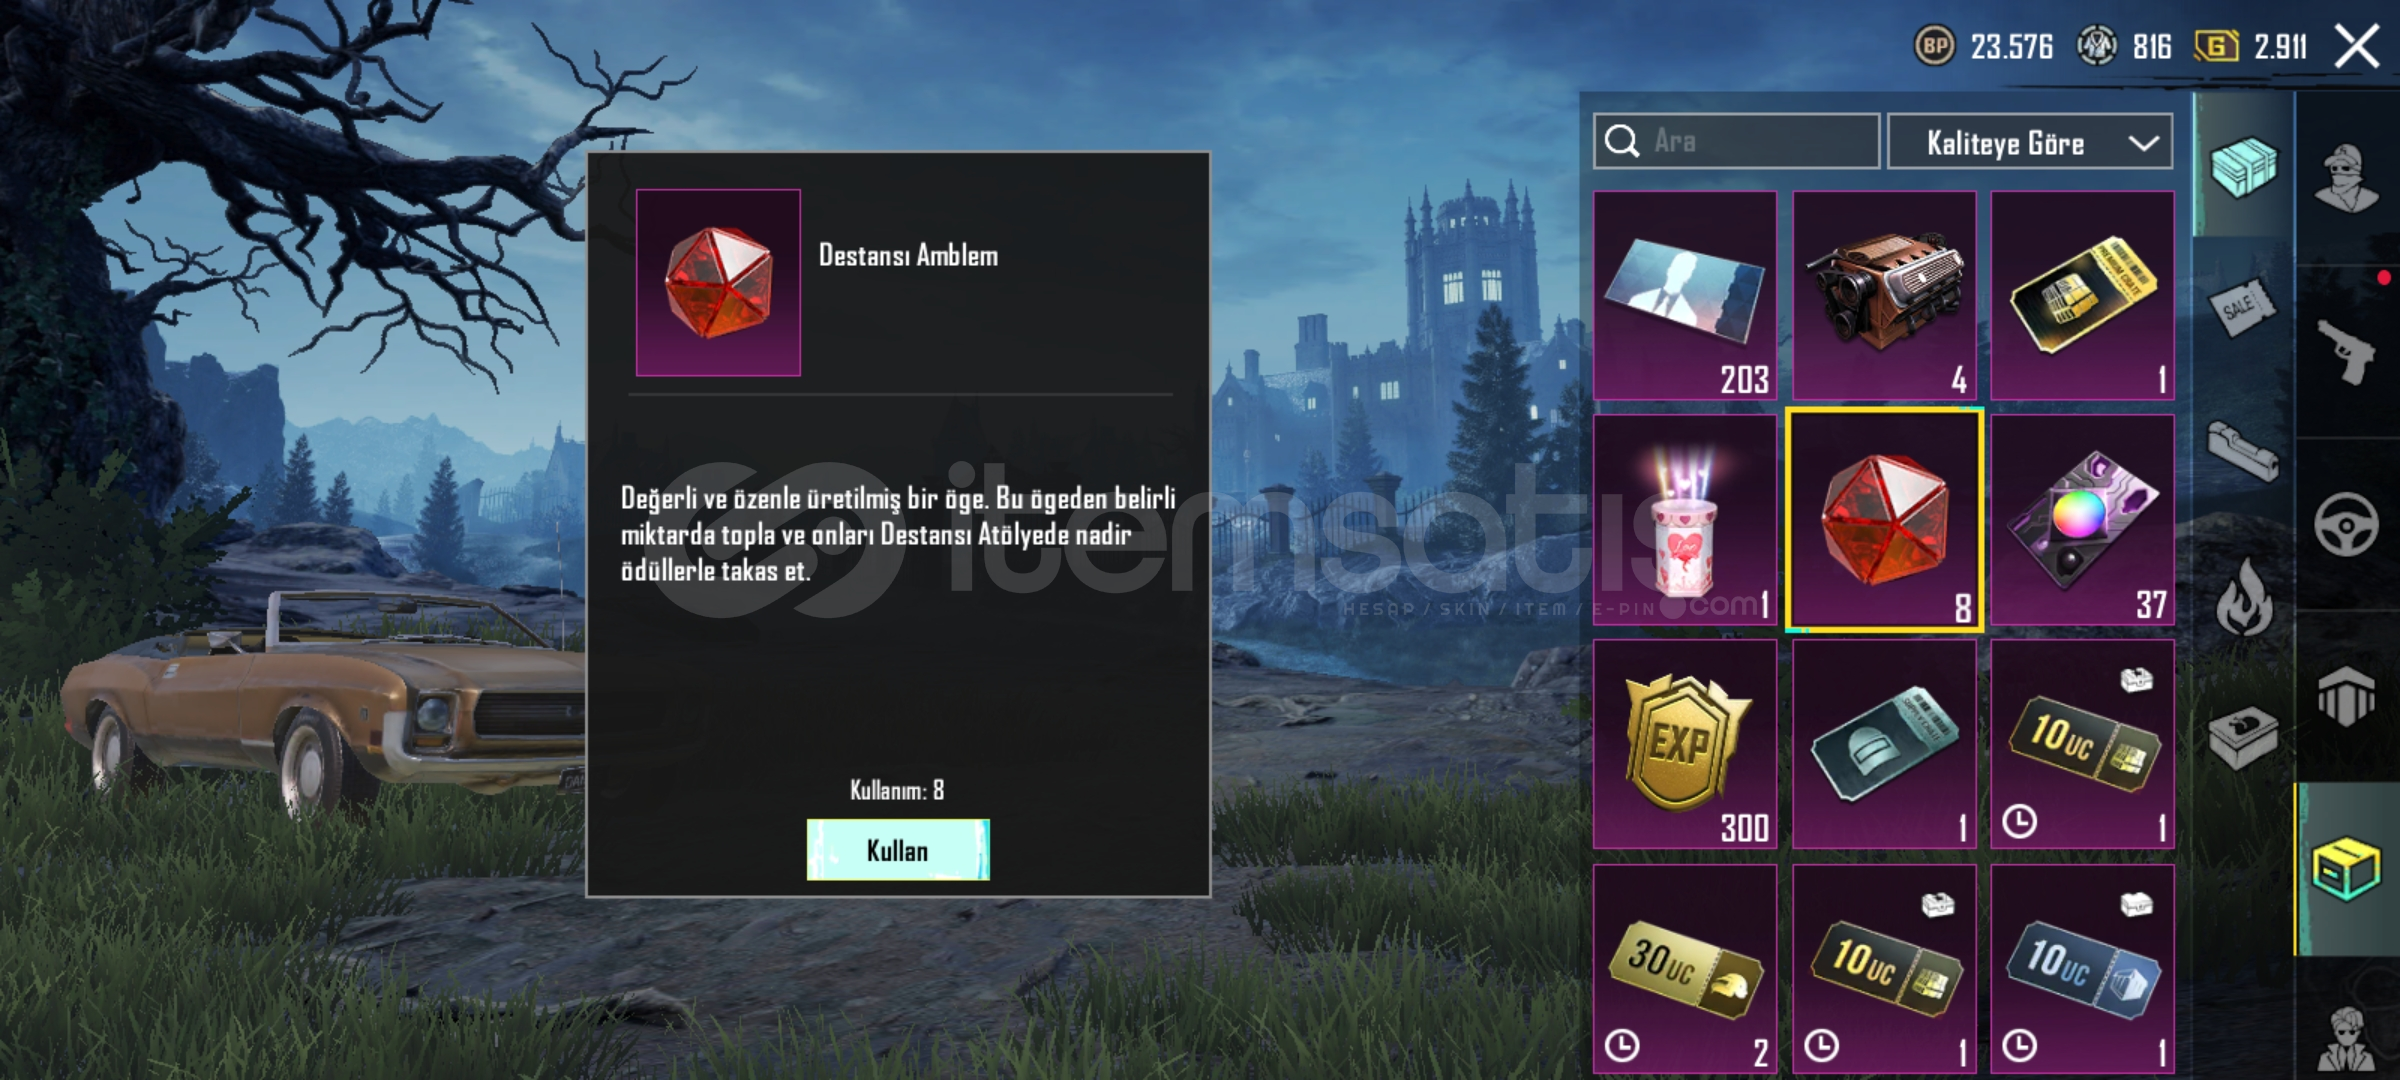Close the inventory with X
The width and height of the screenshot is (2400, 1080).
2356,46
